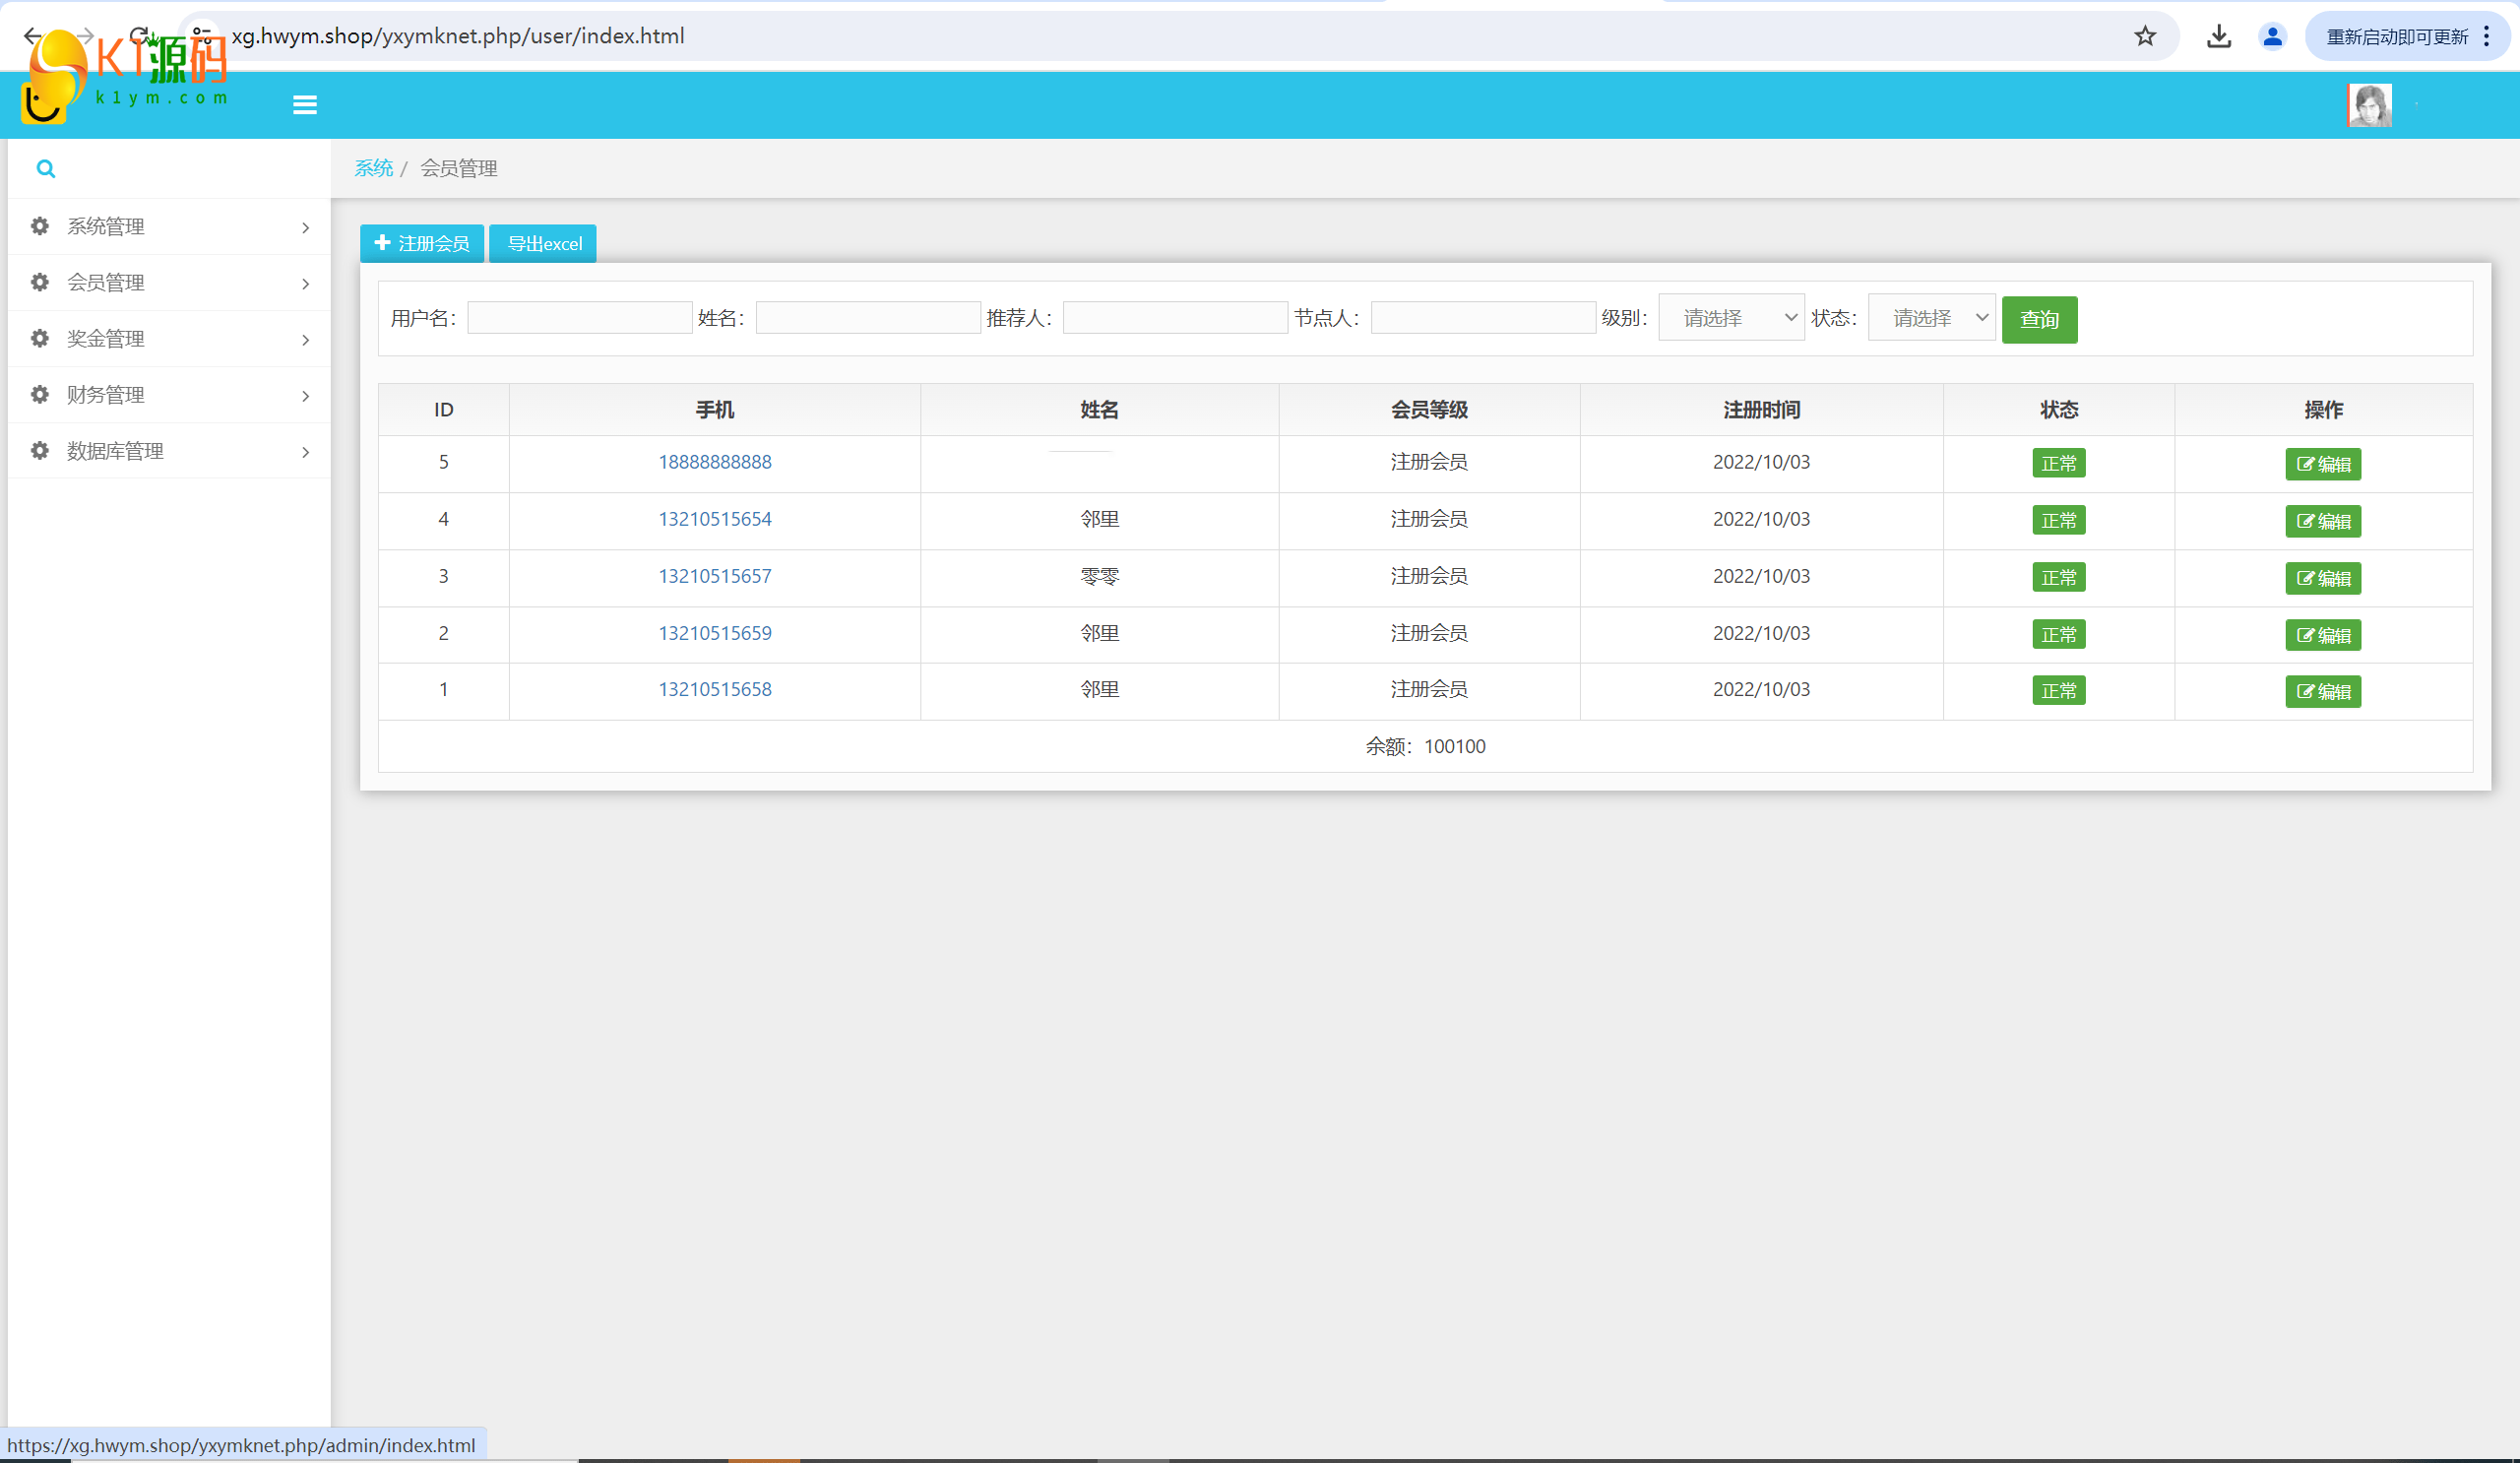2520x1463 pixels.
Task: Expand 数据库管理 chevron arrow
Action: [x=305, y=452]
